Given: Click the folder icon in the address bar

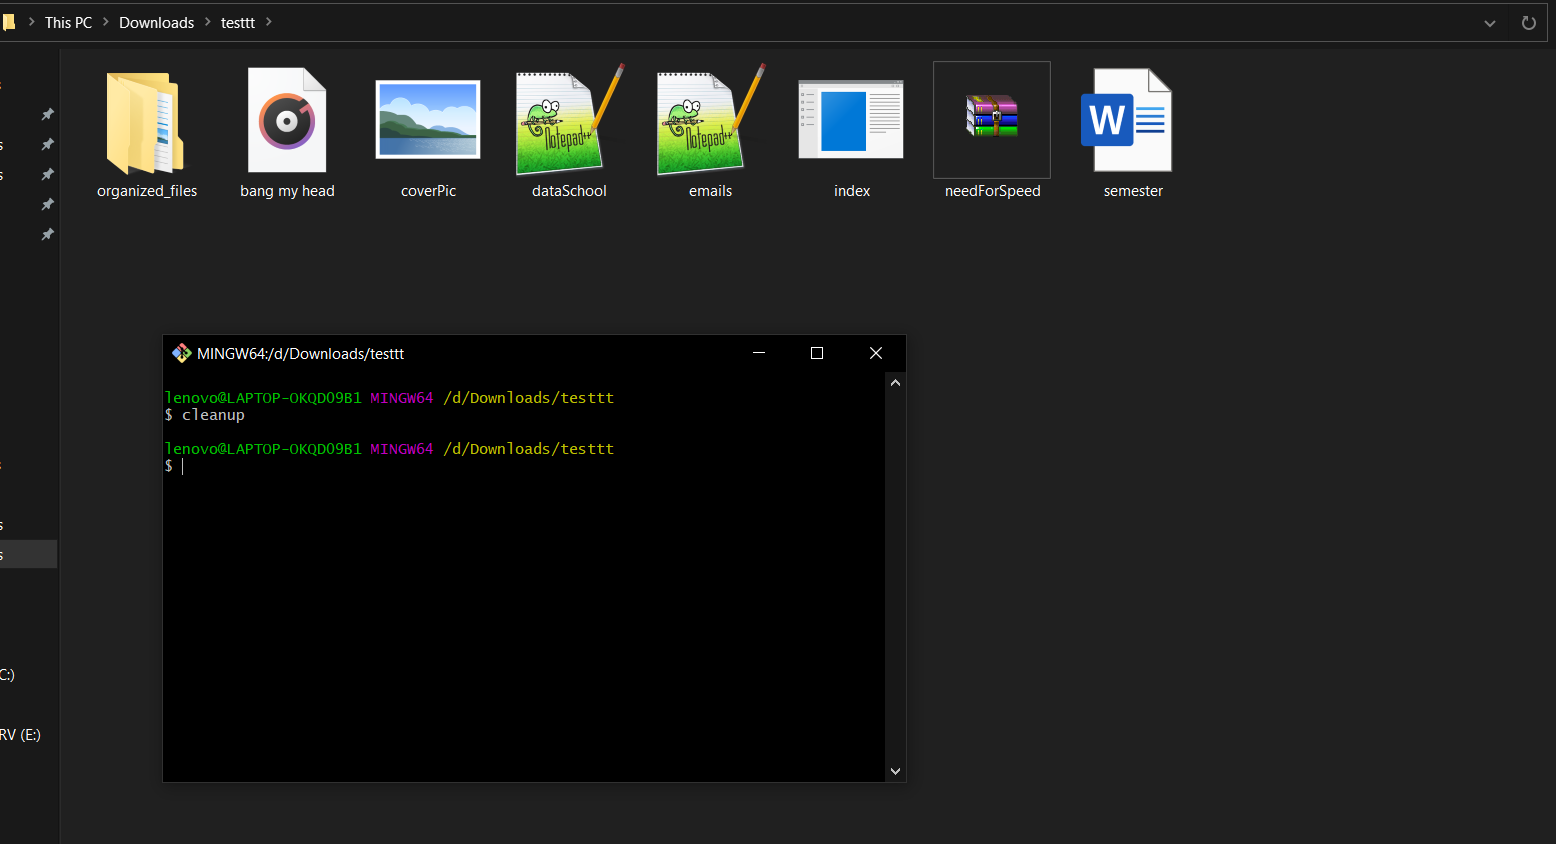Looking at the screenshot, I should tap(8, 22).
